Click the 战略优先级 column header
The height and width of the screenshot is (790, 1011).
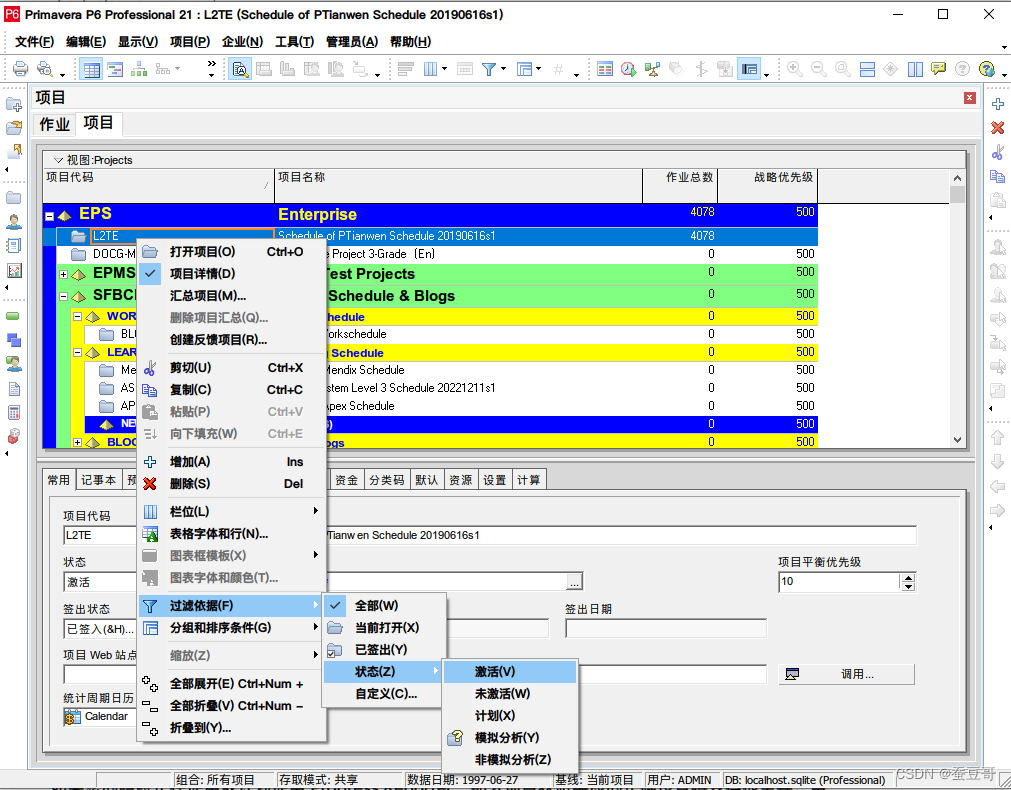click(x=767, y=186)
